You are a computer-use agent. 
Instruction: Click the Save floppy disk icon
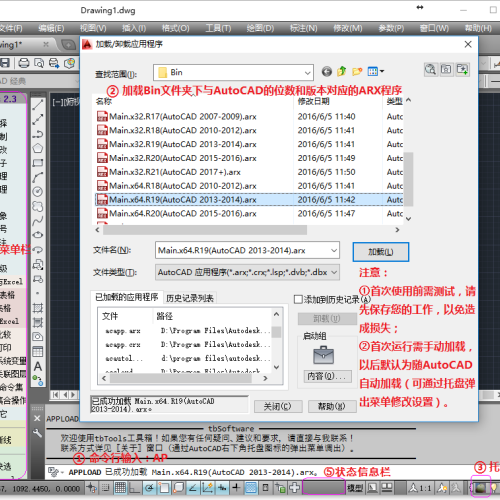[x=5, y=63]
